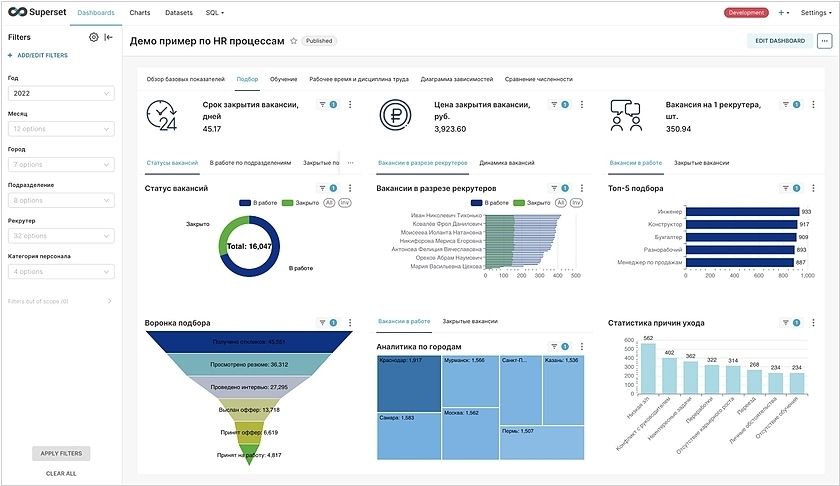Click the favorite star next to dashboard title
This screenshot has width=840, height=486.
coord(293,41)
